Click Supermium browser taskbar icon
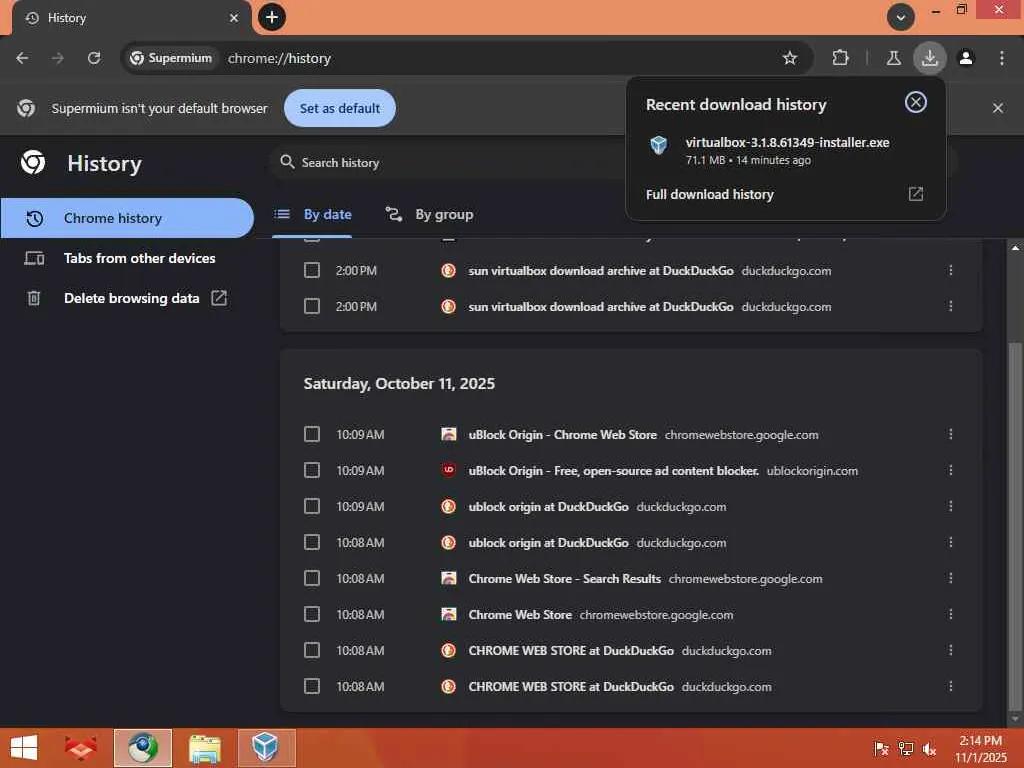Screen dimensions: 1024x768 tap(142, 748)
